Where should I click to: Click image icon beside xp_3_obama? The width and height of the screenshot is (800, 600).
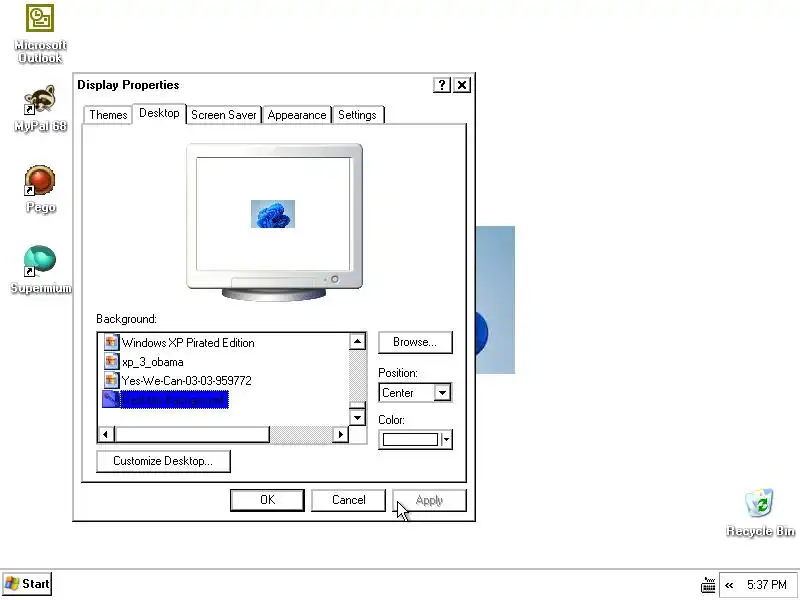(111, 362)
